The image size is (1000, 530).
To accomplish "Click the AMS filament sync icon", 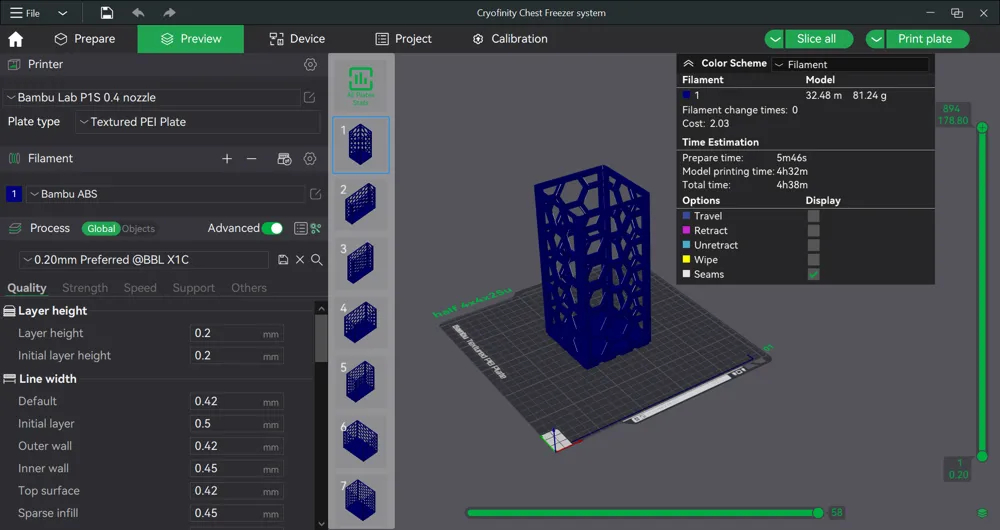I will click(284, 159).
